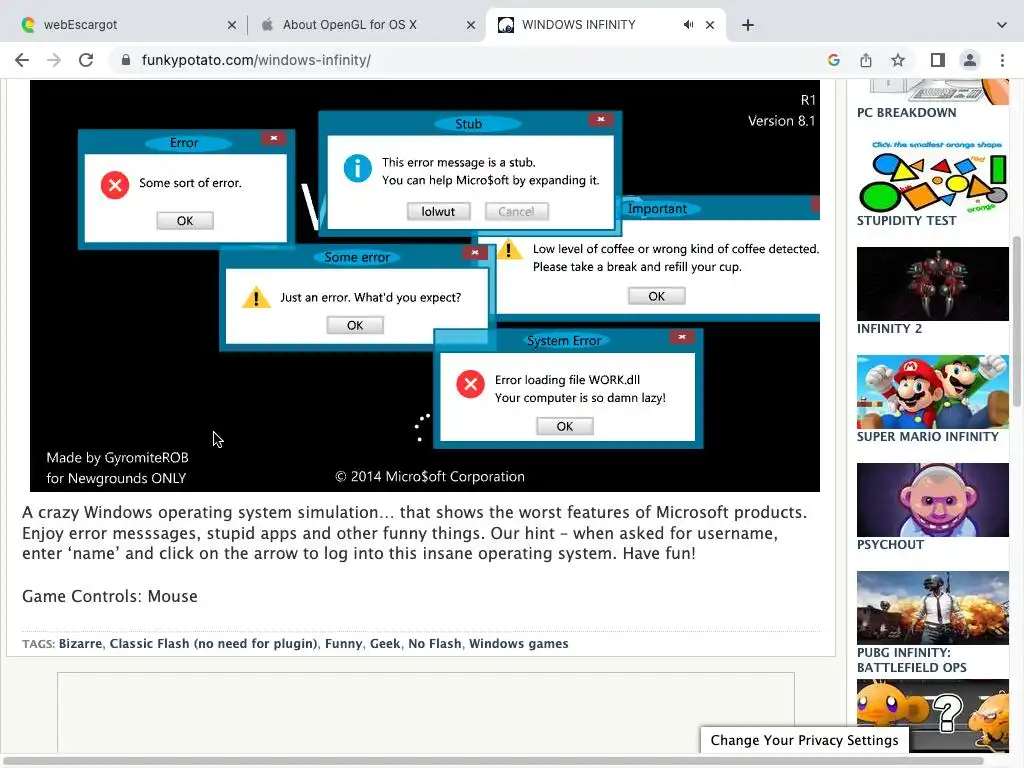Screen dimensions: 1024x768
Task: Click the horizontal page scrollbar
Action: tap(494, 761)
